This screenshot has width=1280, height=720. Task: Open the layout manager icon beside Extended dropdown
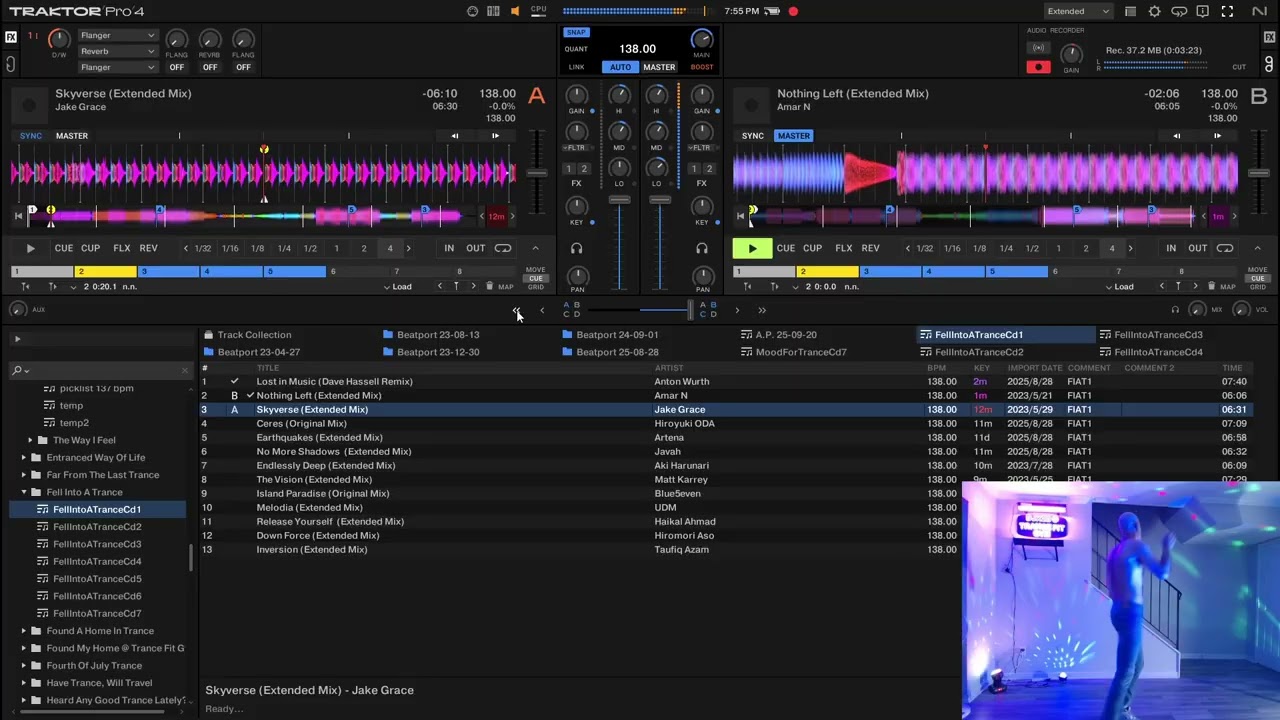(x=1130, y=11)
